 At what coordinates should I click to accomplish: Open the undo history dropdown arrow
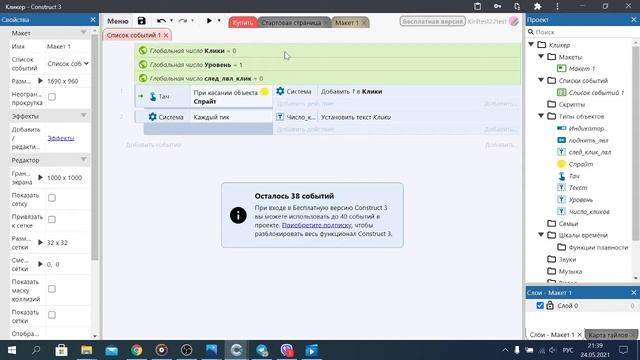click(x=171, y=20)
